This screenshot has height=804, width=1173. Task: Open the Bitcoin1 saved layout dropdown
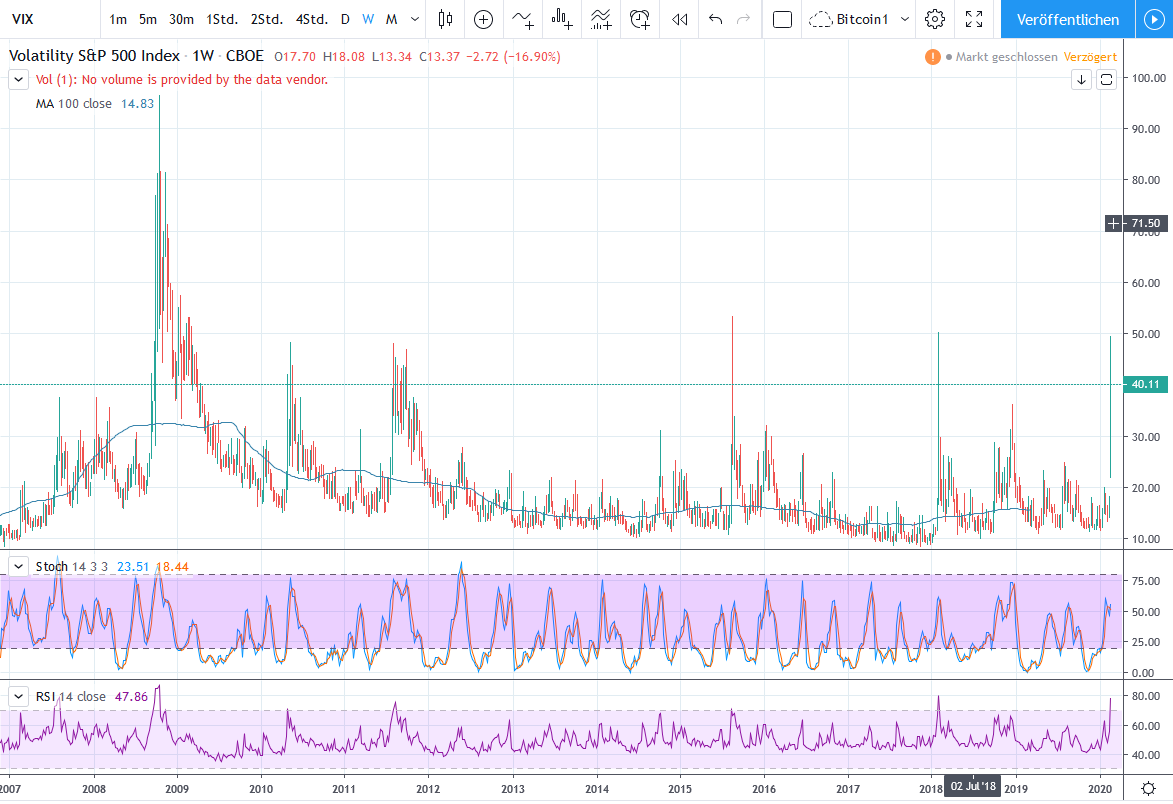point(905,19)
